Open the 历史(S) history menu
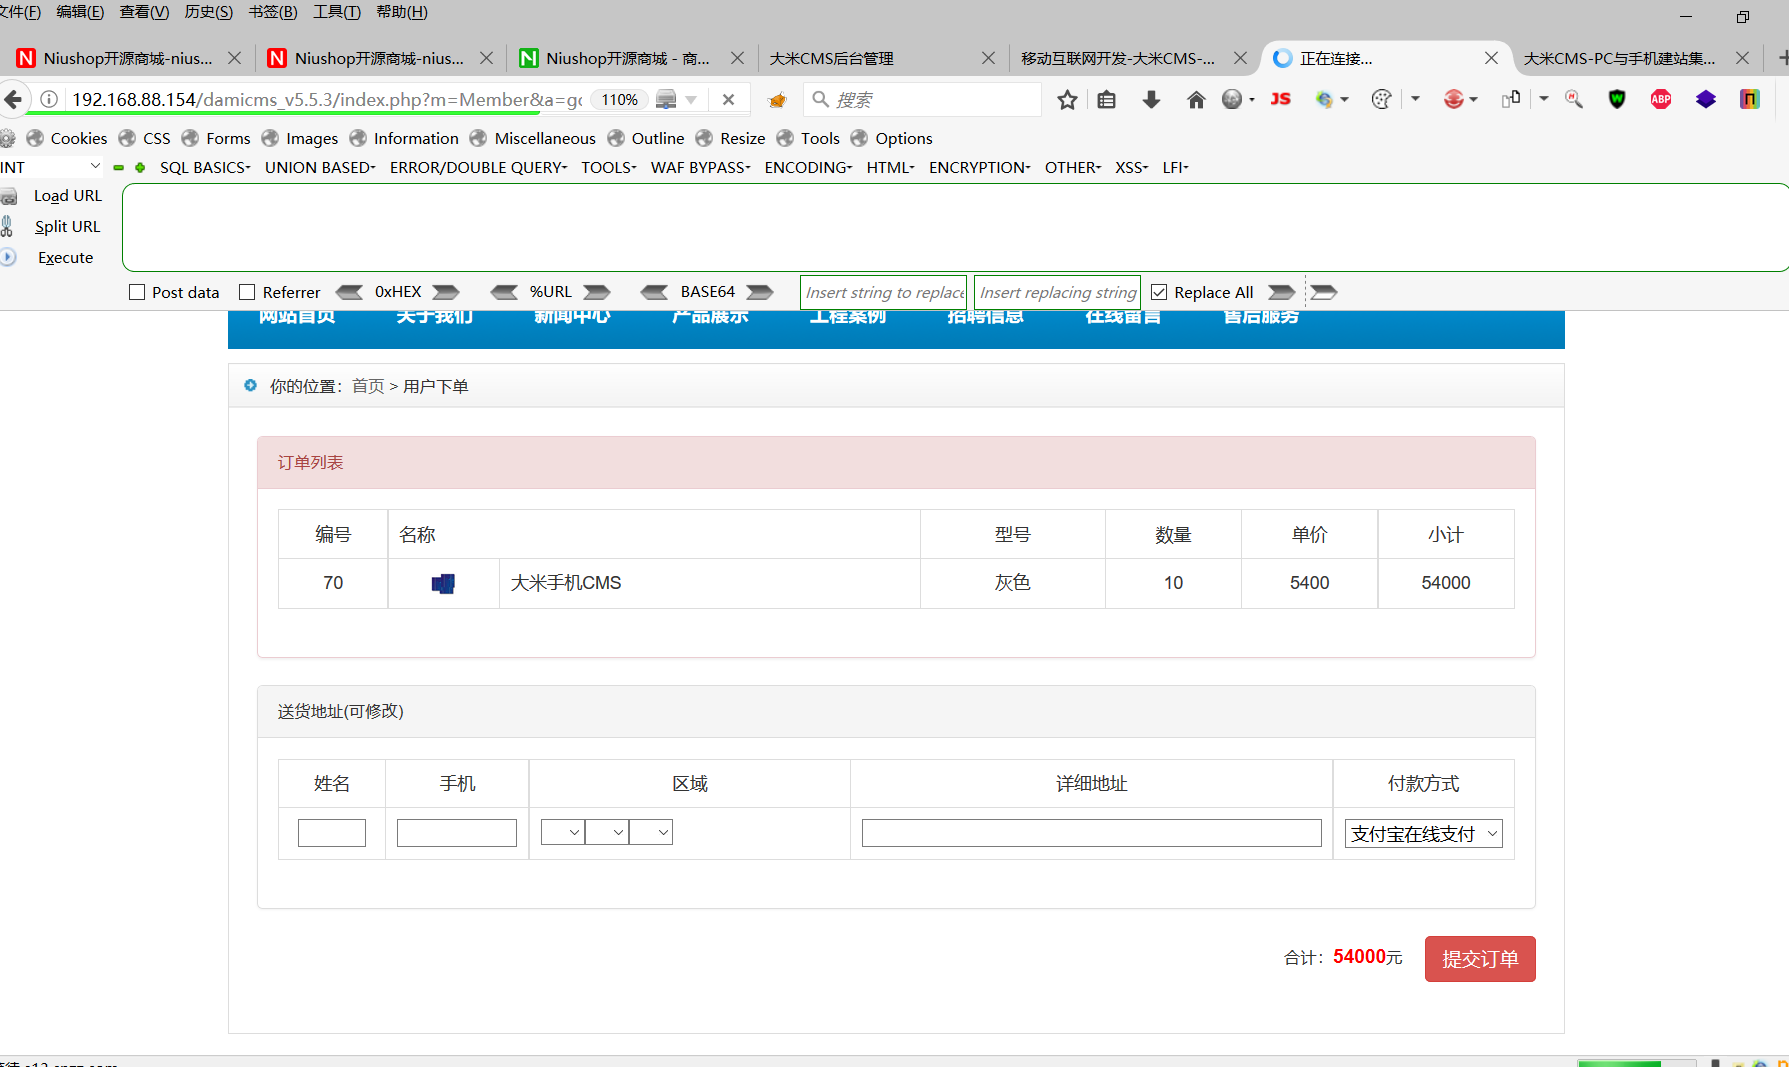The height and width of the screenshot is (1067, 1789). point(208,12)
